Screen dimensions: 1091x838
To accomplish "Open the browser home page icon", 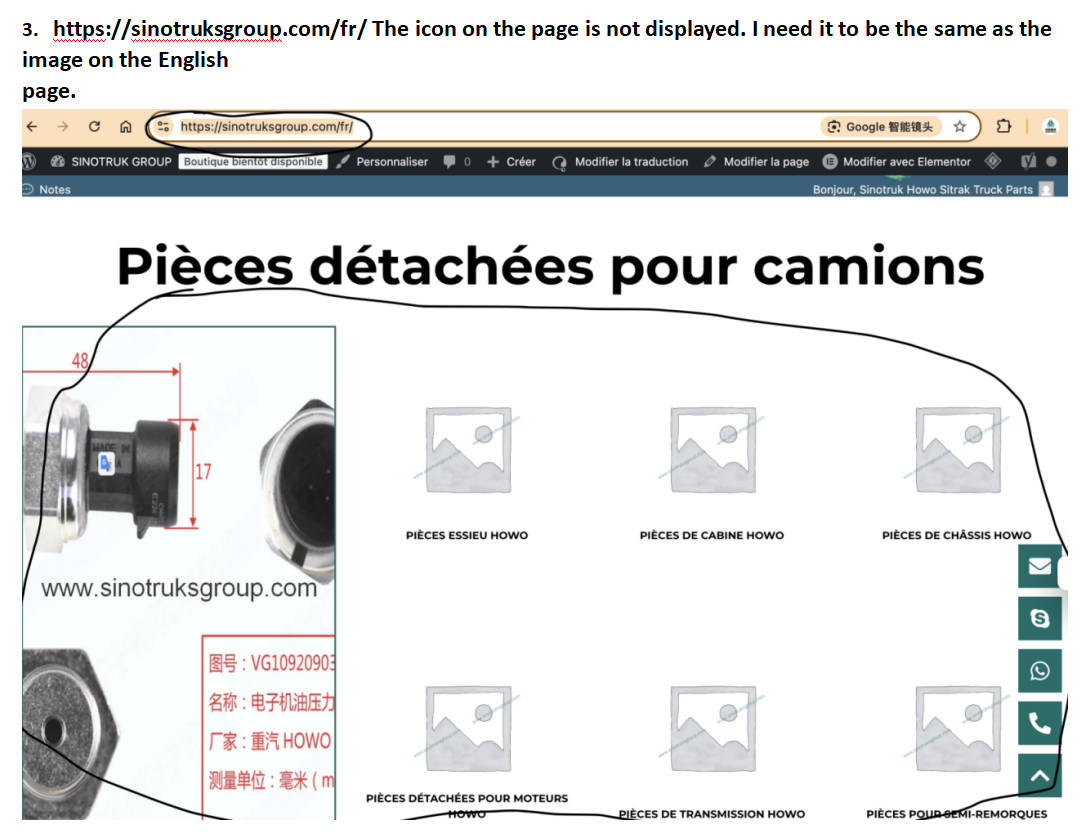I will tap(125, 127).
